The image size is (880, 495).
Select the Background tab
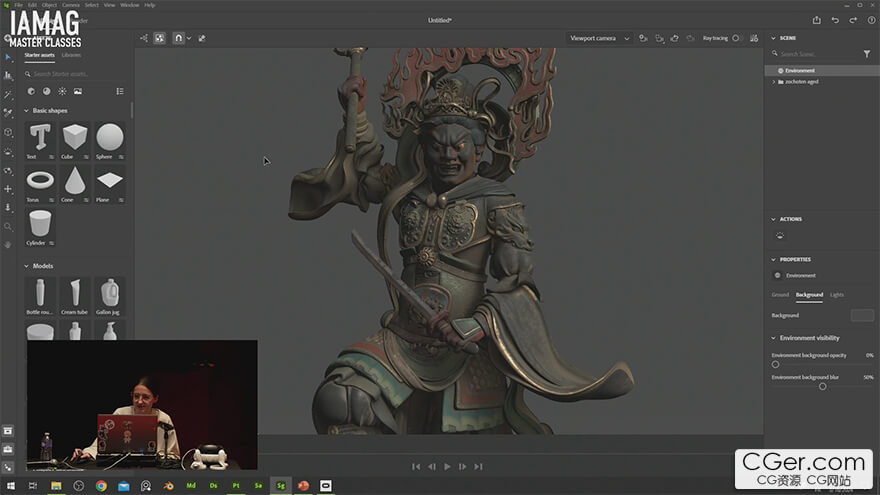(x=809, y=295)
